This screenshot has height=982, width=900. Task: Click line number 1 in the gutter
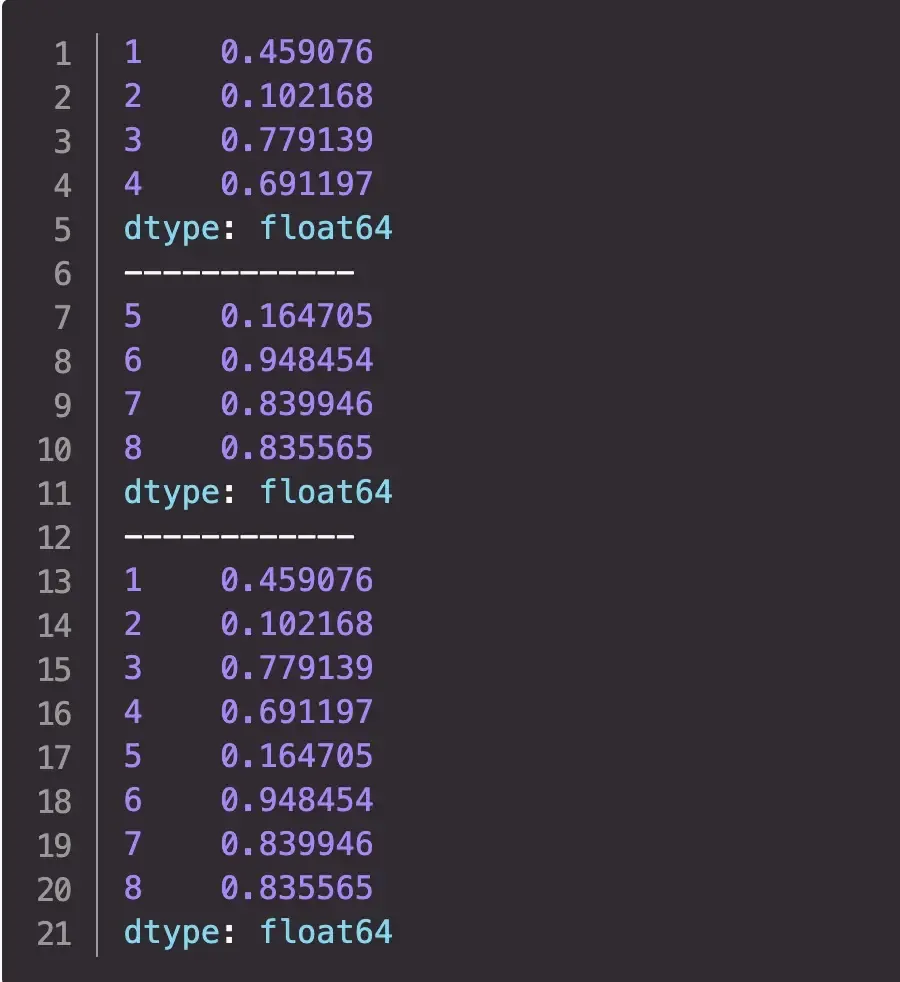click(62, 53)
